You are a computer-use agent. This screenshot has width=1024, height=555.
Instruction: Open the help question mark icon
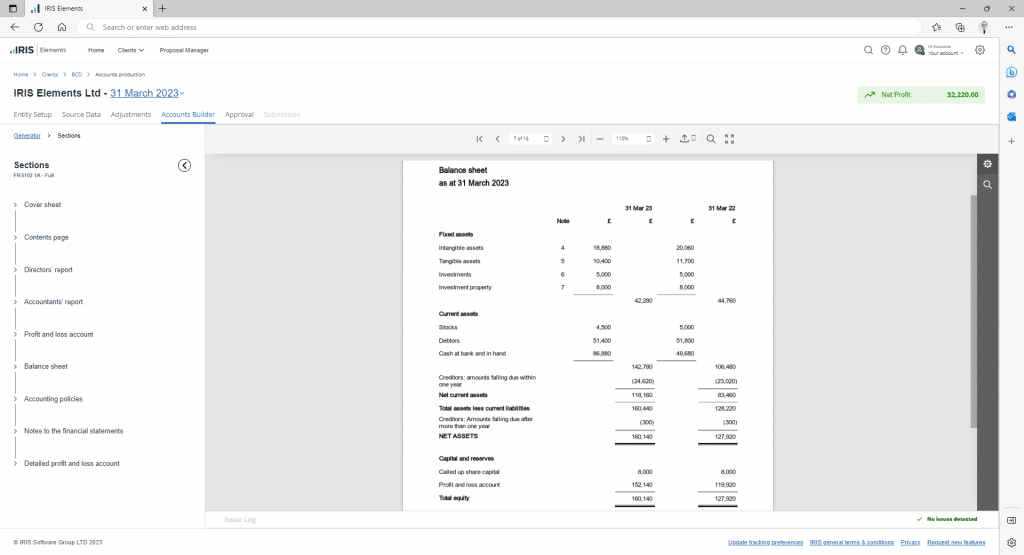(x=886, y=50)
